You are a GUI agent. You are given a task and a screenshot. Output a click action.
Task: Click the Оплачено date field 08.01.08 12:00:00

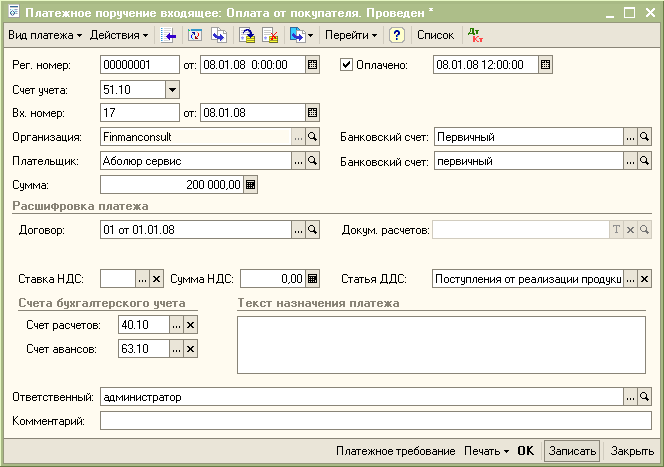(x=486, y=65)
